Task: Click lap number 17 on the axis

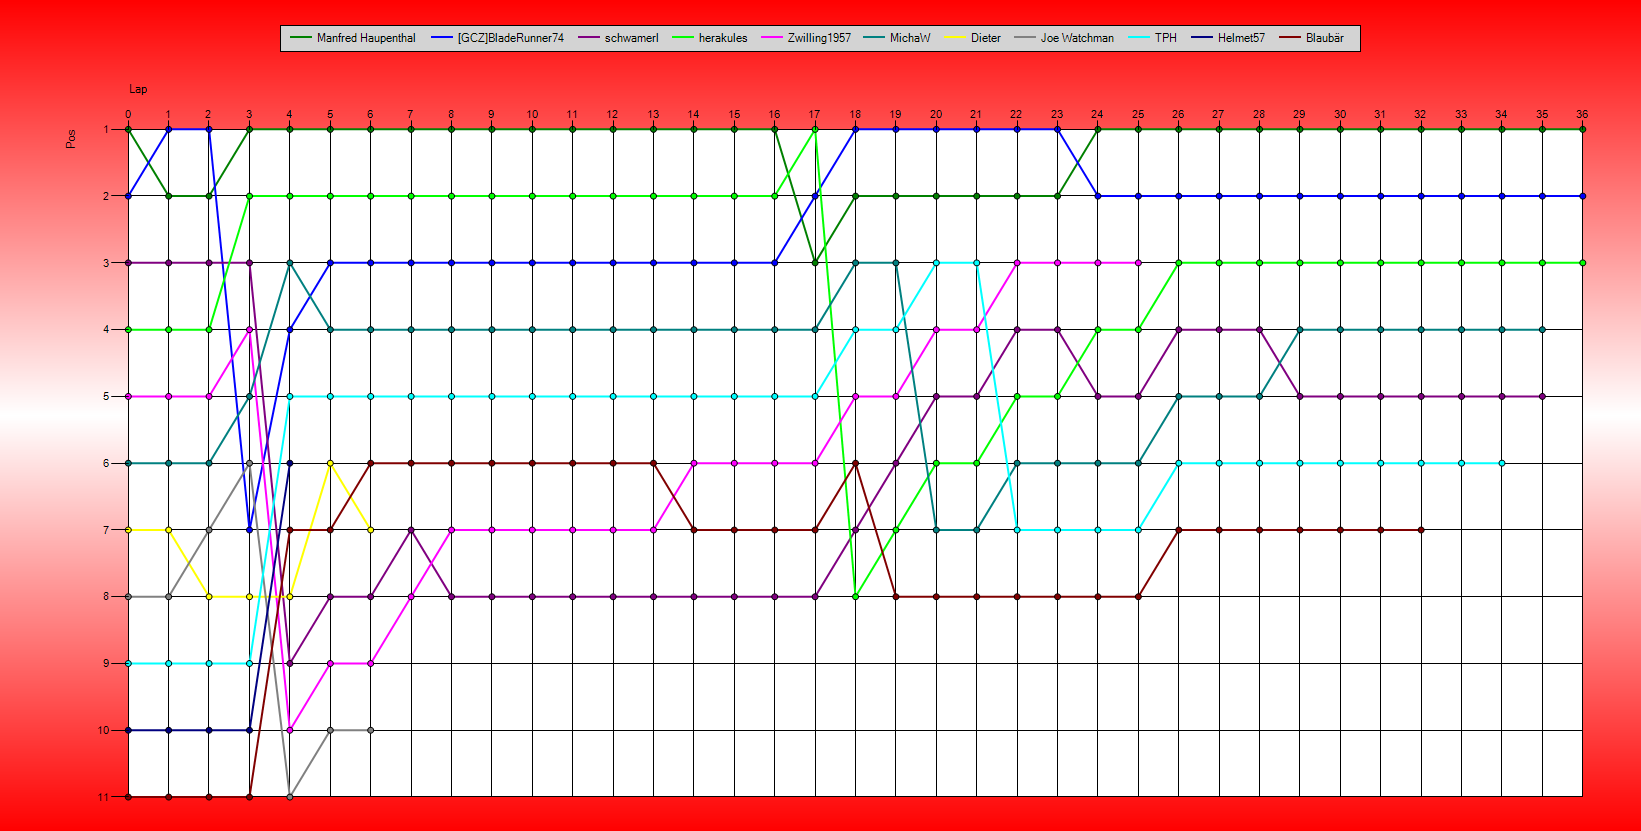Action: tap(815, 114)
